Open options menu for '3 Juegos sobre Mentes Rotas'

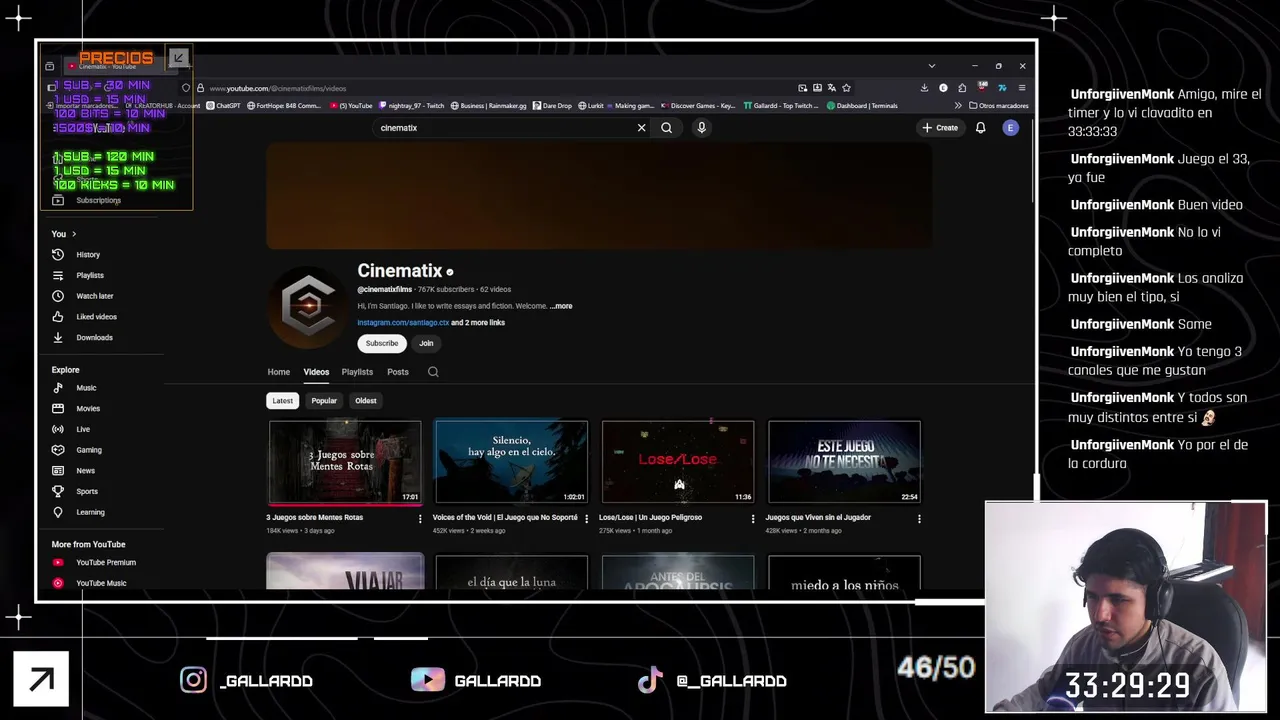point(420,519)
